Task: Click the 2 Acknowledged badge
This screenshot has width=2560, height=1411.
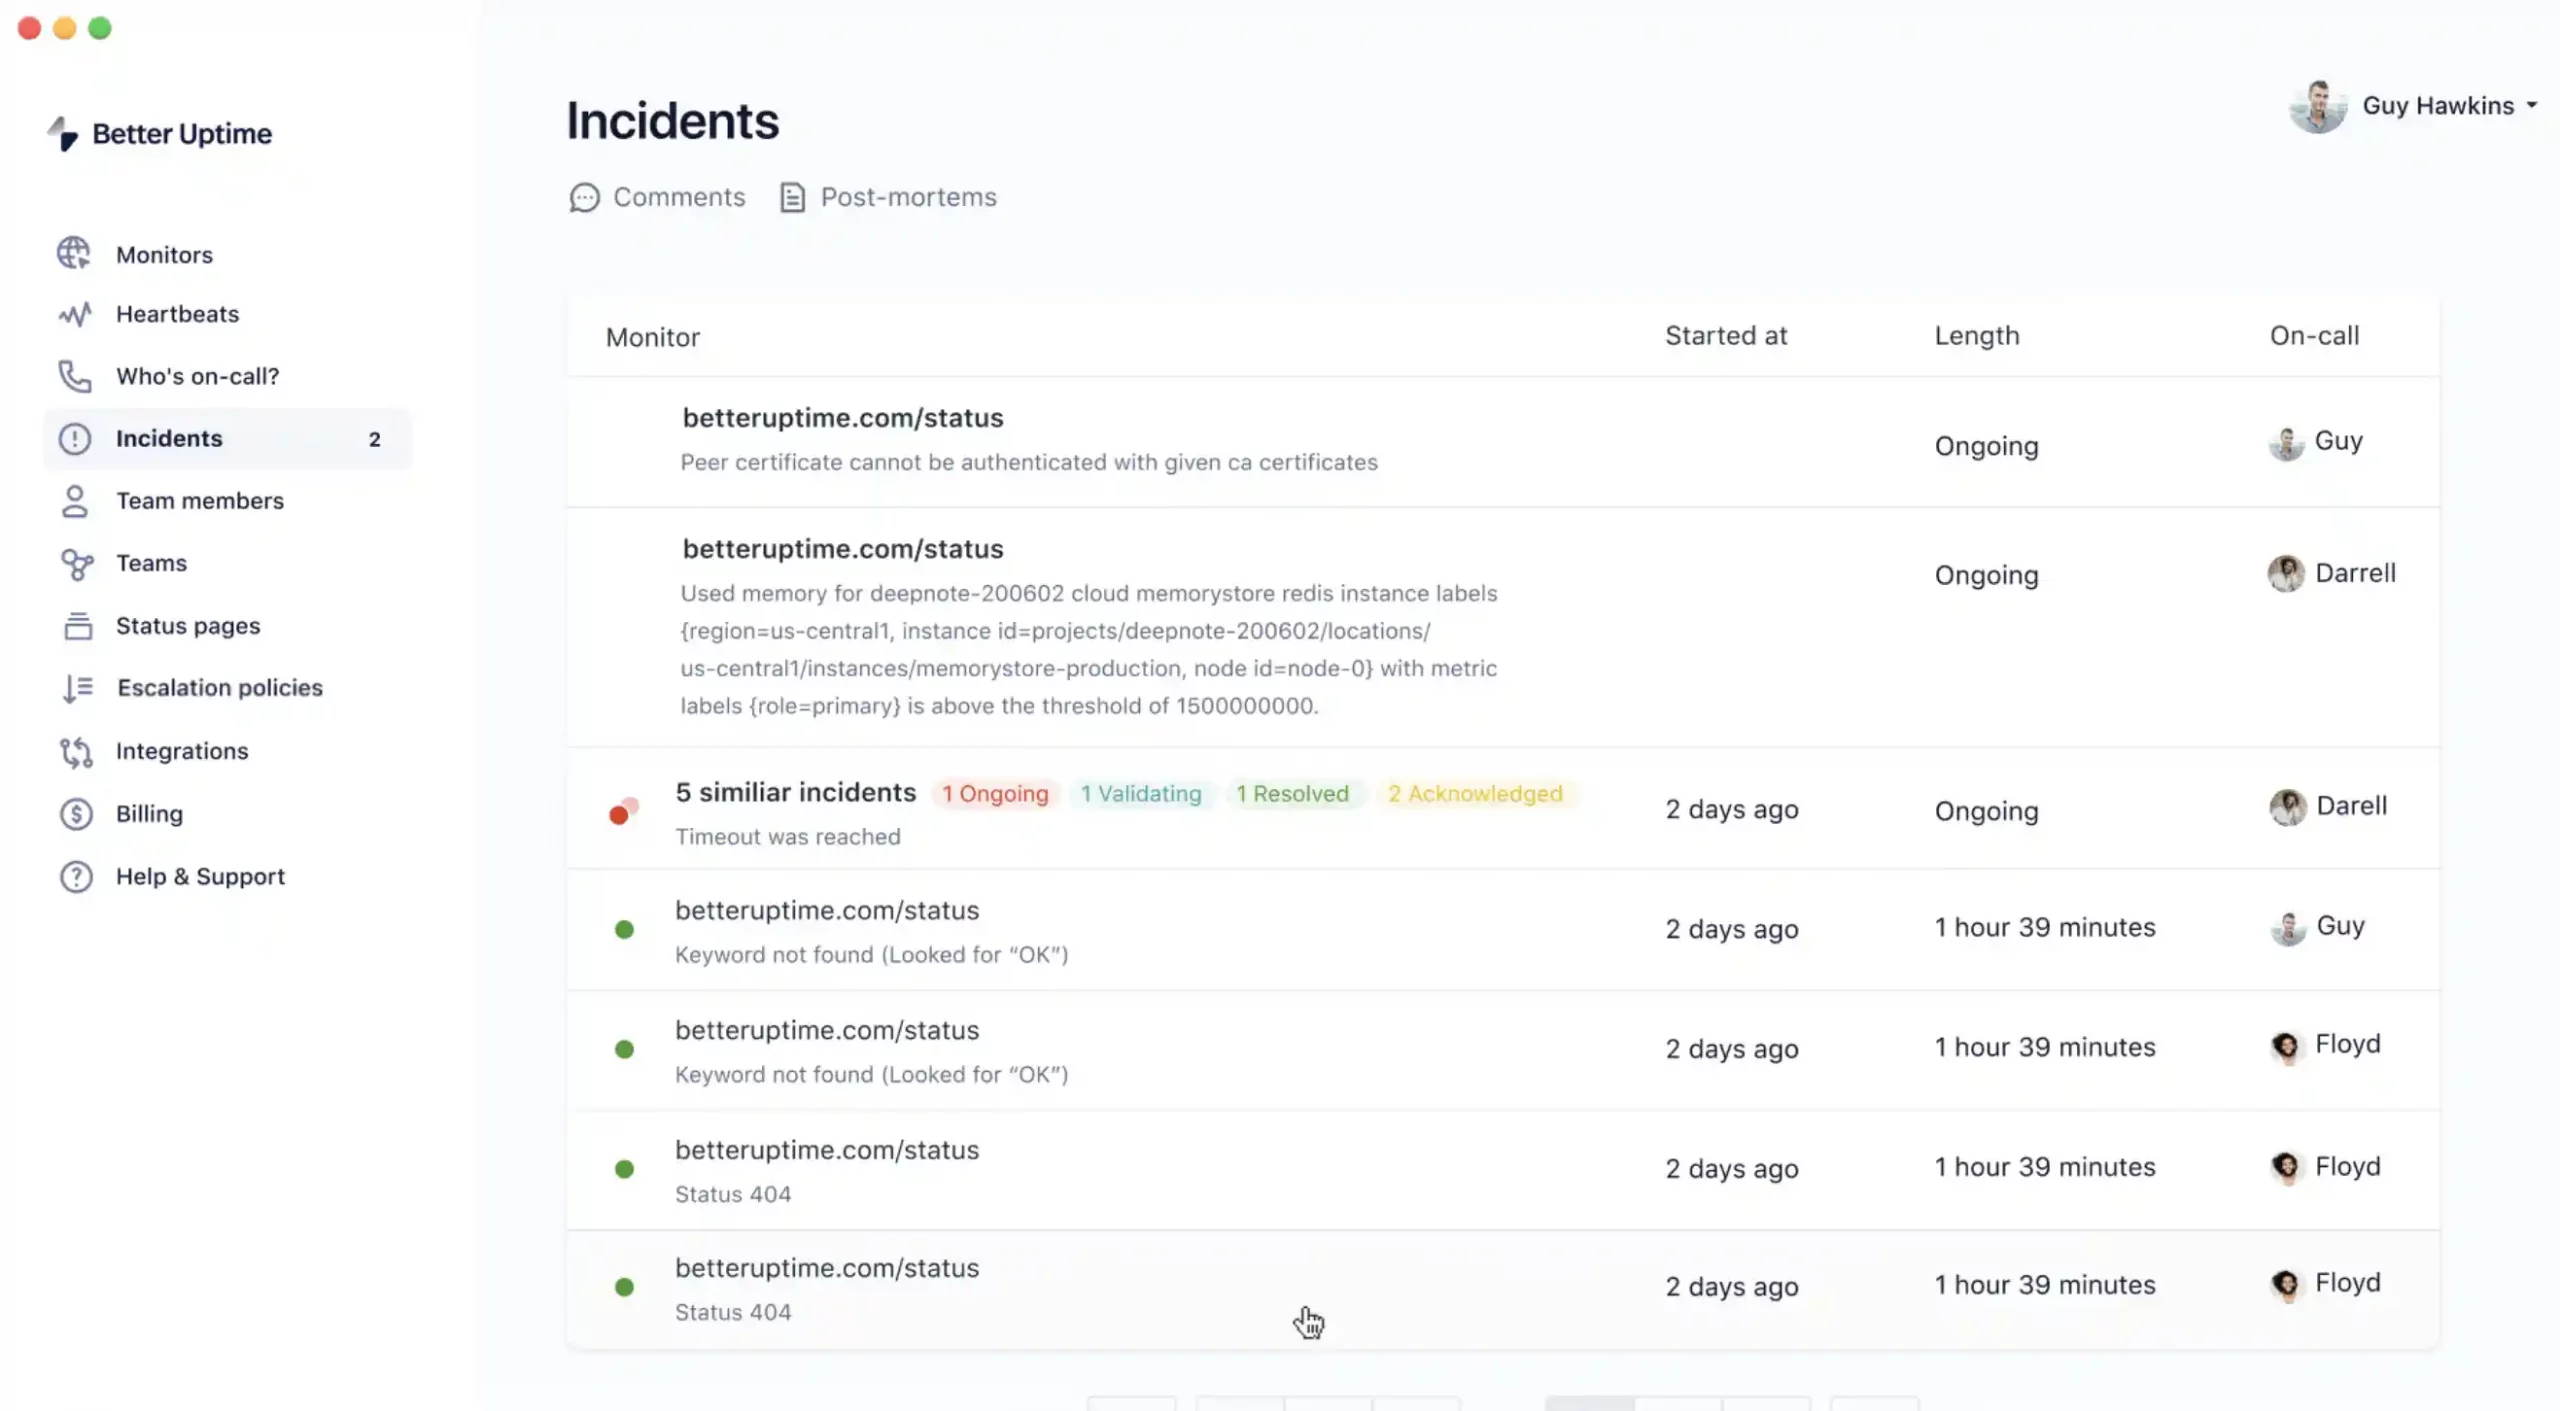Action: point(1475,794)
